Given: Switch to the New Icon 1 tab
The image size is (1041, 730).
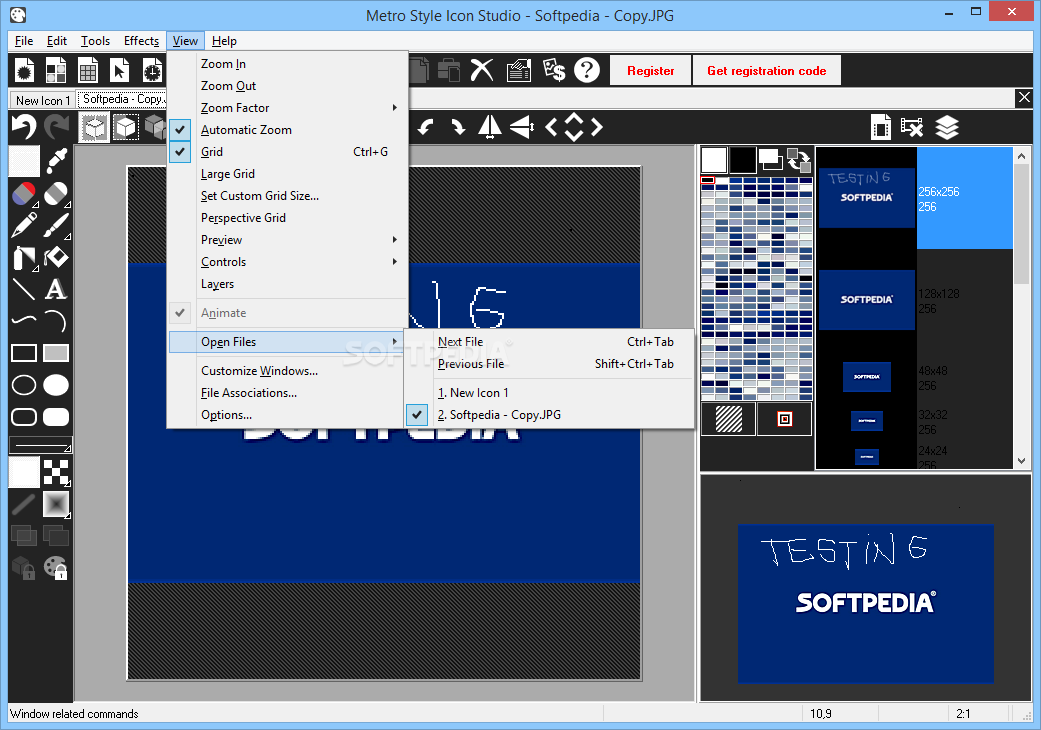Looking at the screenshot, I should [42, 100].
